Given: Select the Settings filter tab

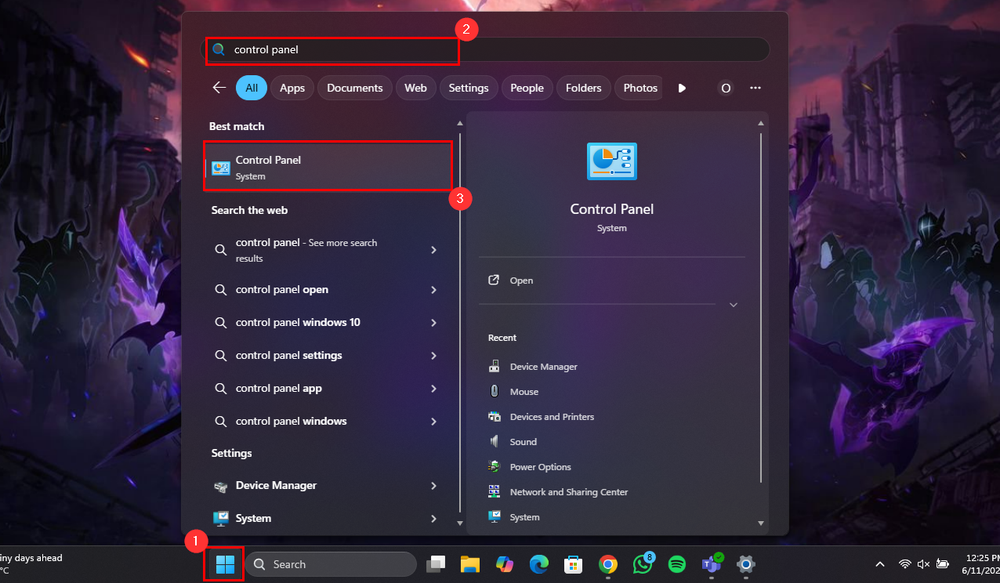Looking at the screenshot, I should [x=468, y=87].
